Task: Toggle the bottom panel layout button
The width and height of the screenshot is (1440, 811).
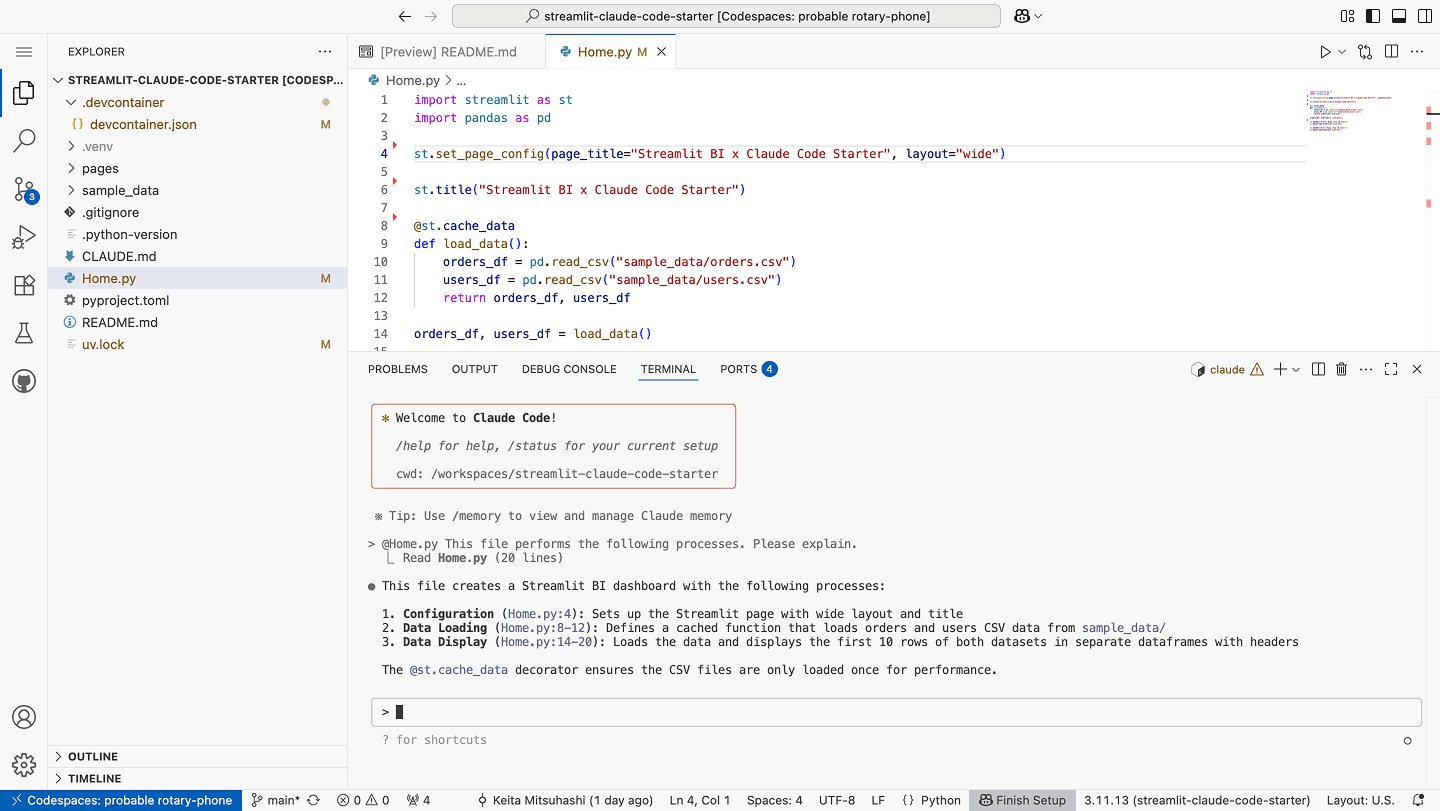Action: click(x=1398, y=16)
